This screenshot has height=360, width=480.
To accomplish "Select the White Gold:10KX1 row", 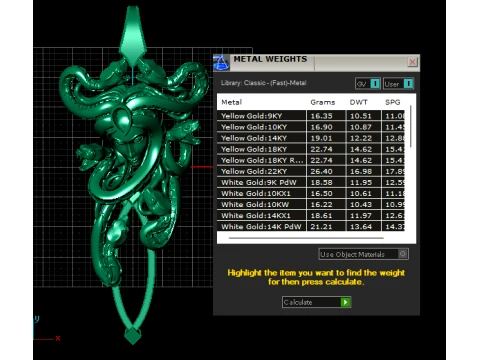I will tap(311, 193).
